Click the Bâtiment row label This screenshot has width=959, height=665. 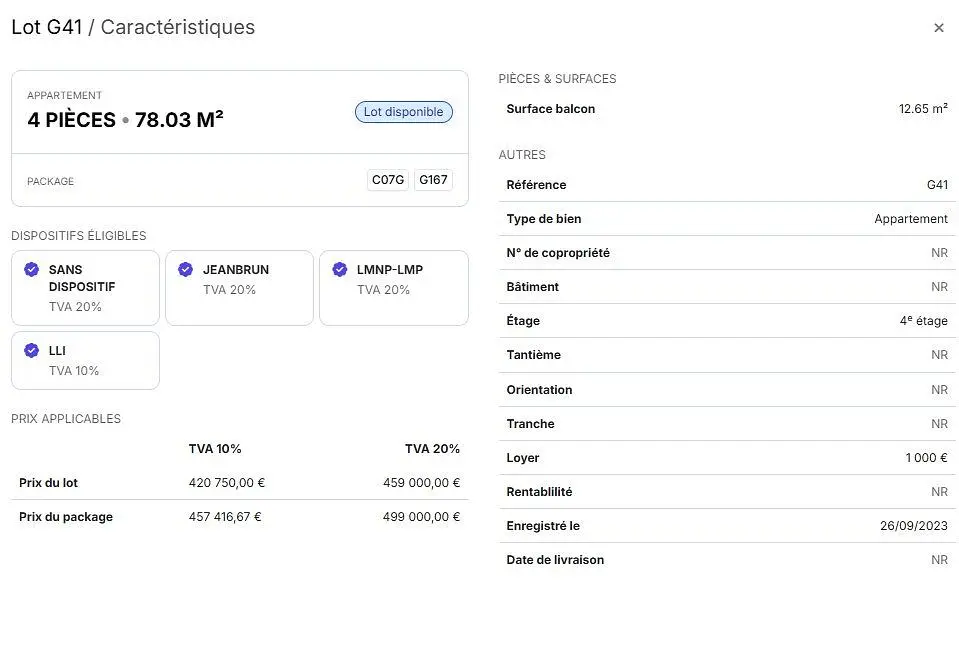click(532, 287)
